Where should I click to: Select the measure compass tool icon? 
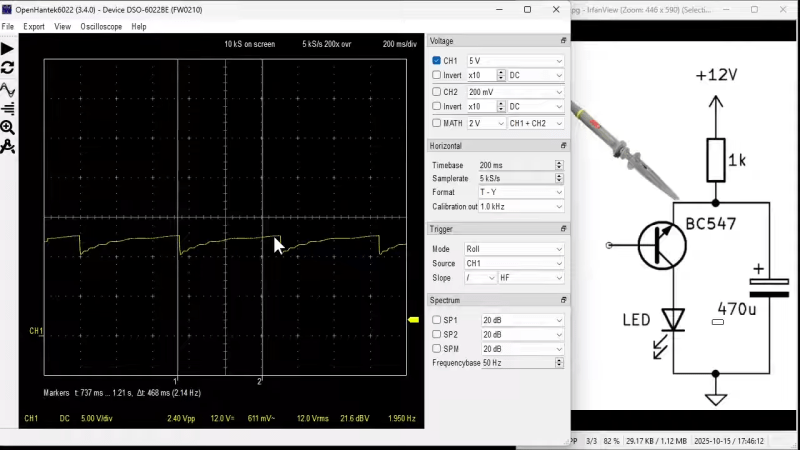(8, 147)
